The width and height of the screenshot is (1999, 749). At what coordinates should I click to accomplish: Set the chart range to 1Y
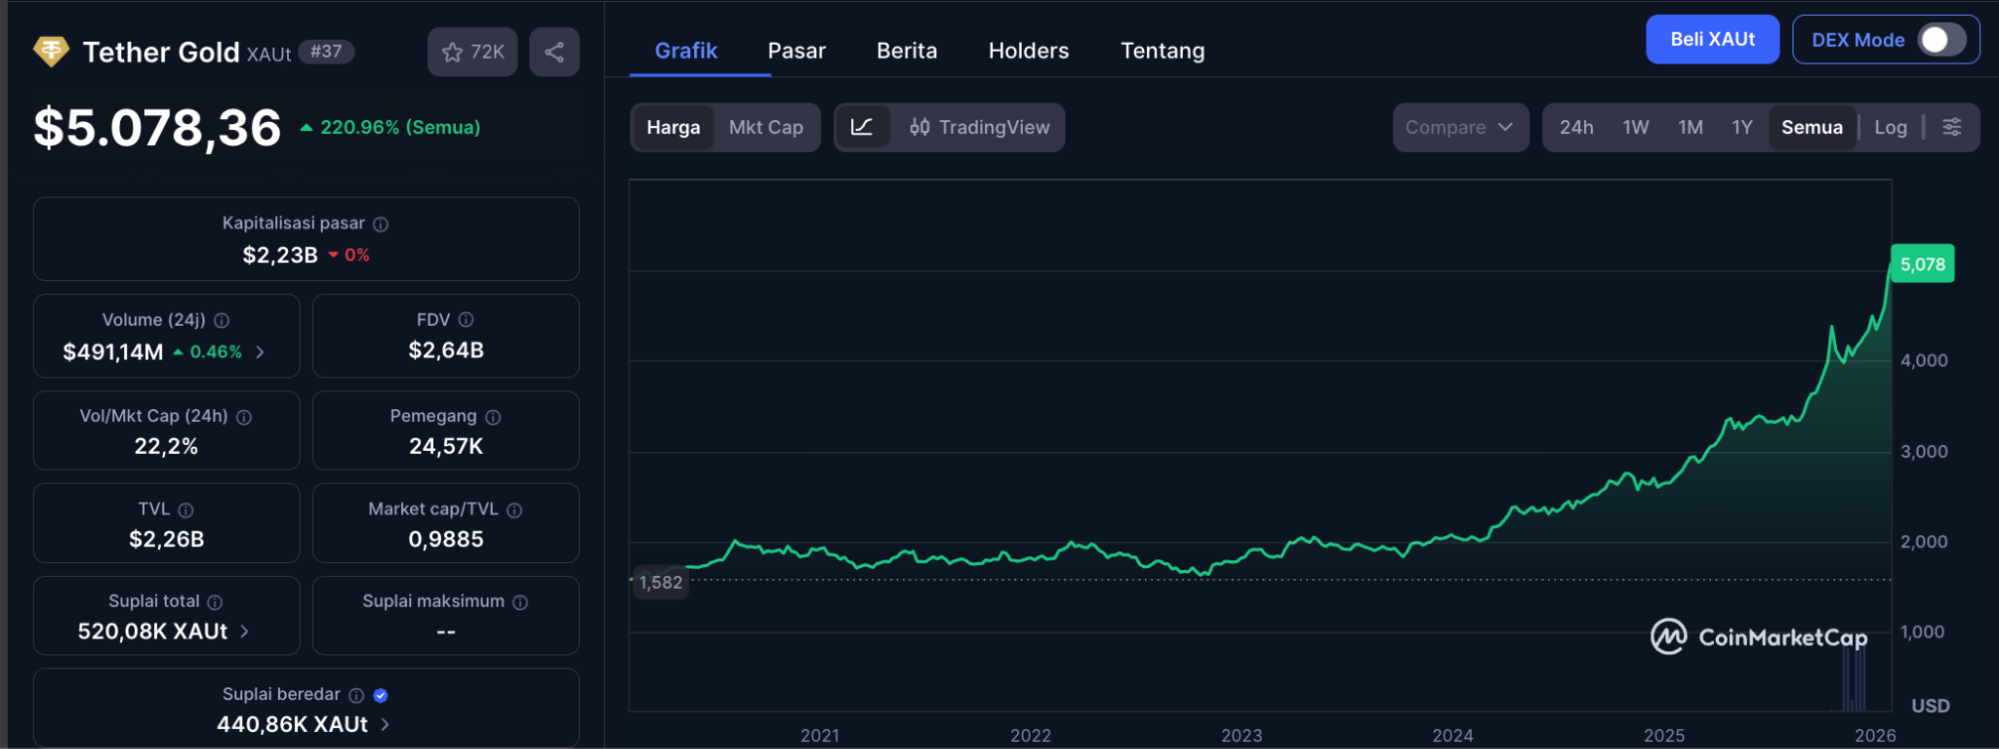click(1742, 127)
